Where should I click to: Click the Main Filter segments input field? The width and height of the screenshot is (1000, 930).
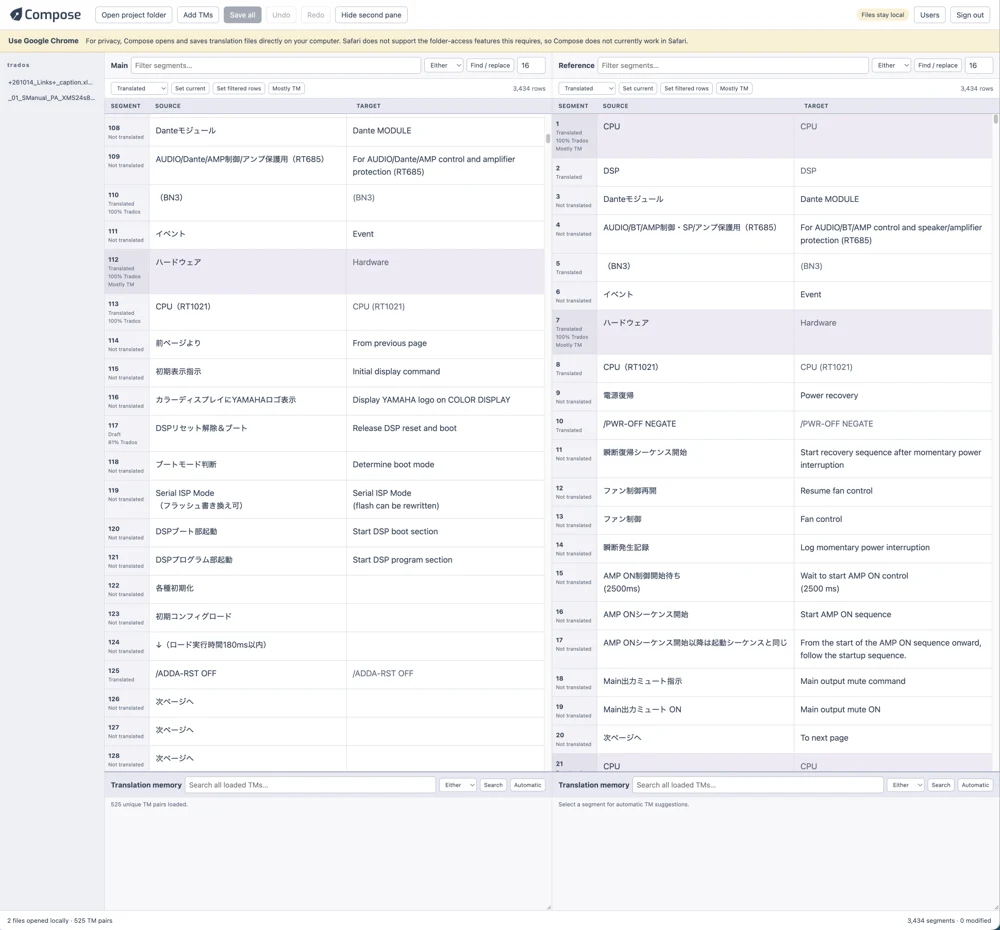coord(276,65)
